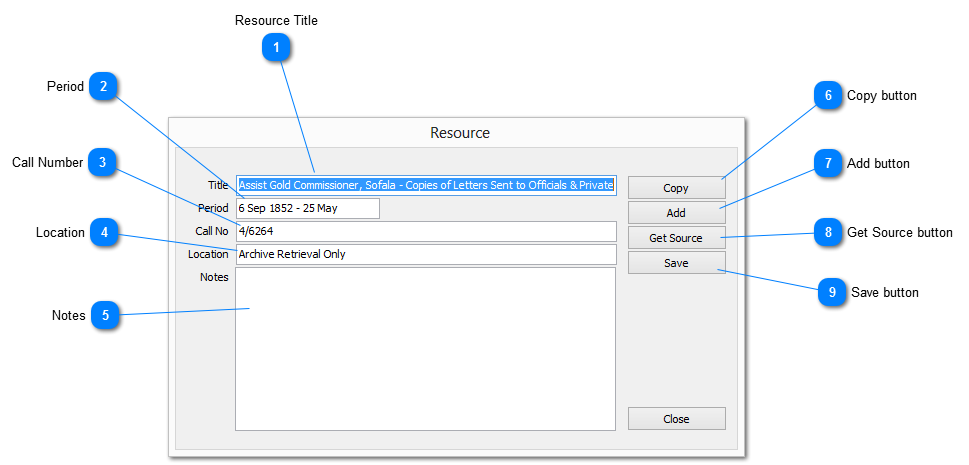Screen dimensions: 969x465
Task: Click callout marker 2 beside Period
Action: tap(104, 87)
